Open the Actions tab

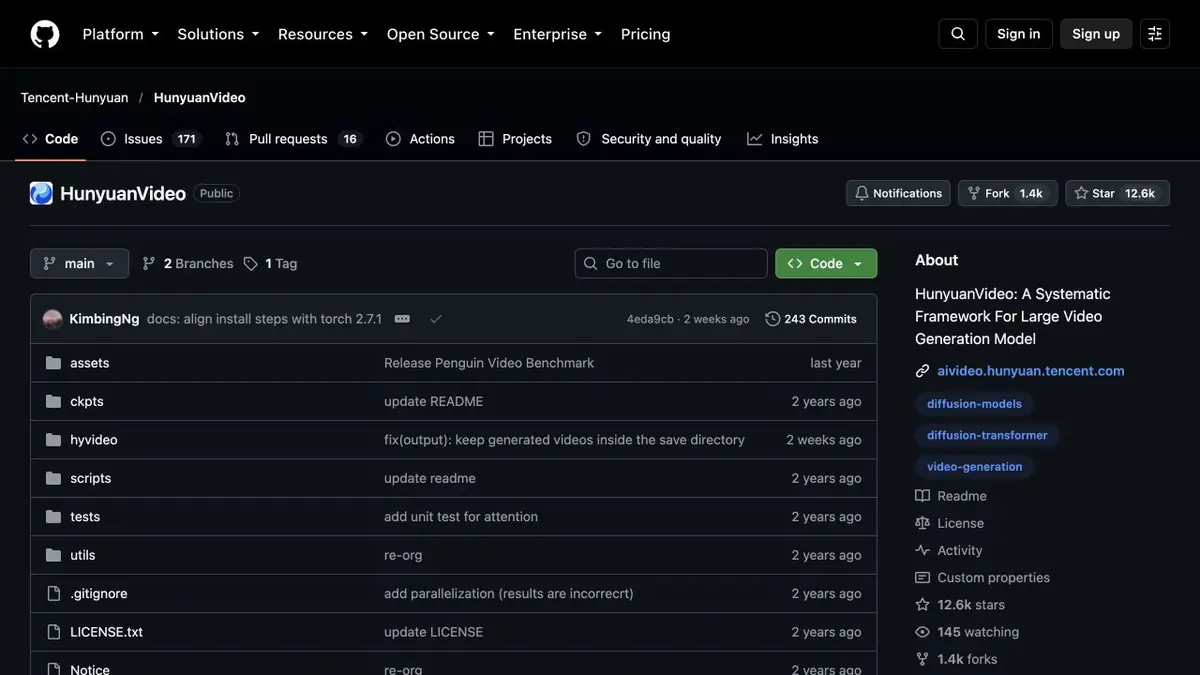[420, 139]
